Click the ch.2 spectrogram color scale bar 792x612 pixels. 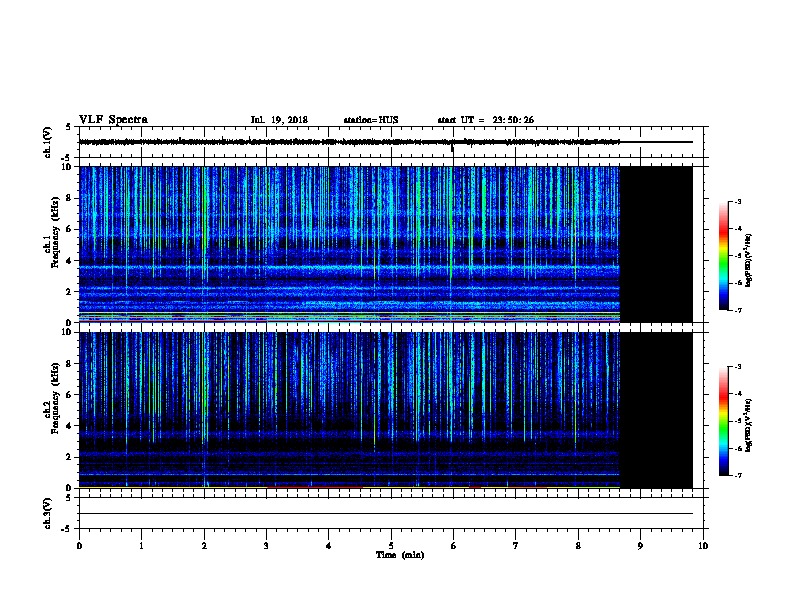pyautogui.click(x=724, y=421)
